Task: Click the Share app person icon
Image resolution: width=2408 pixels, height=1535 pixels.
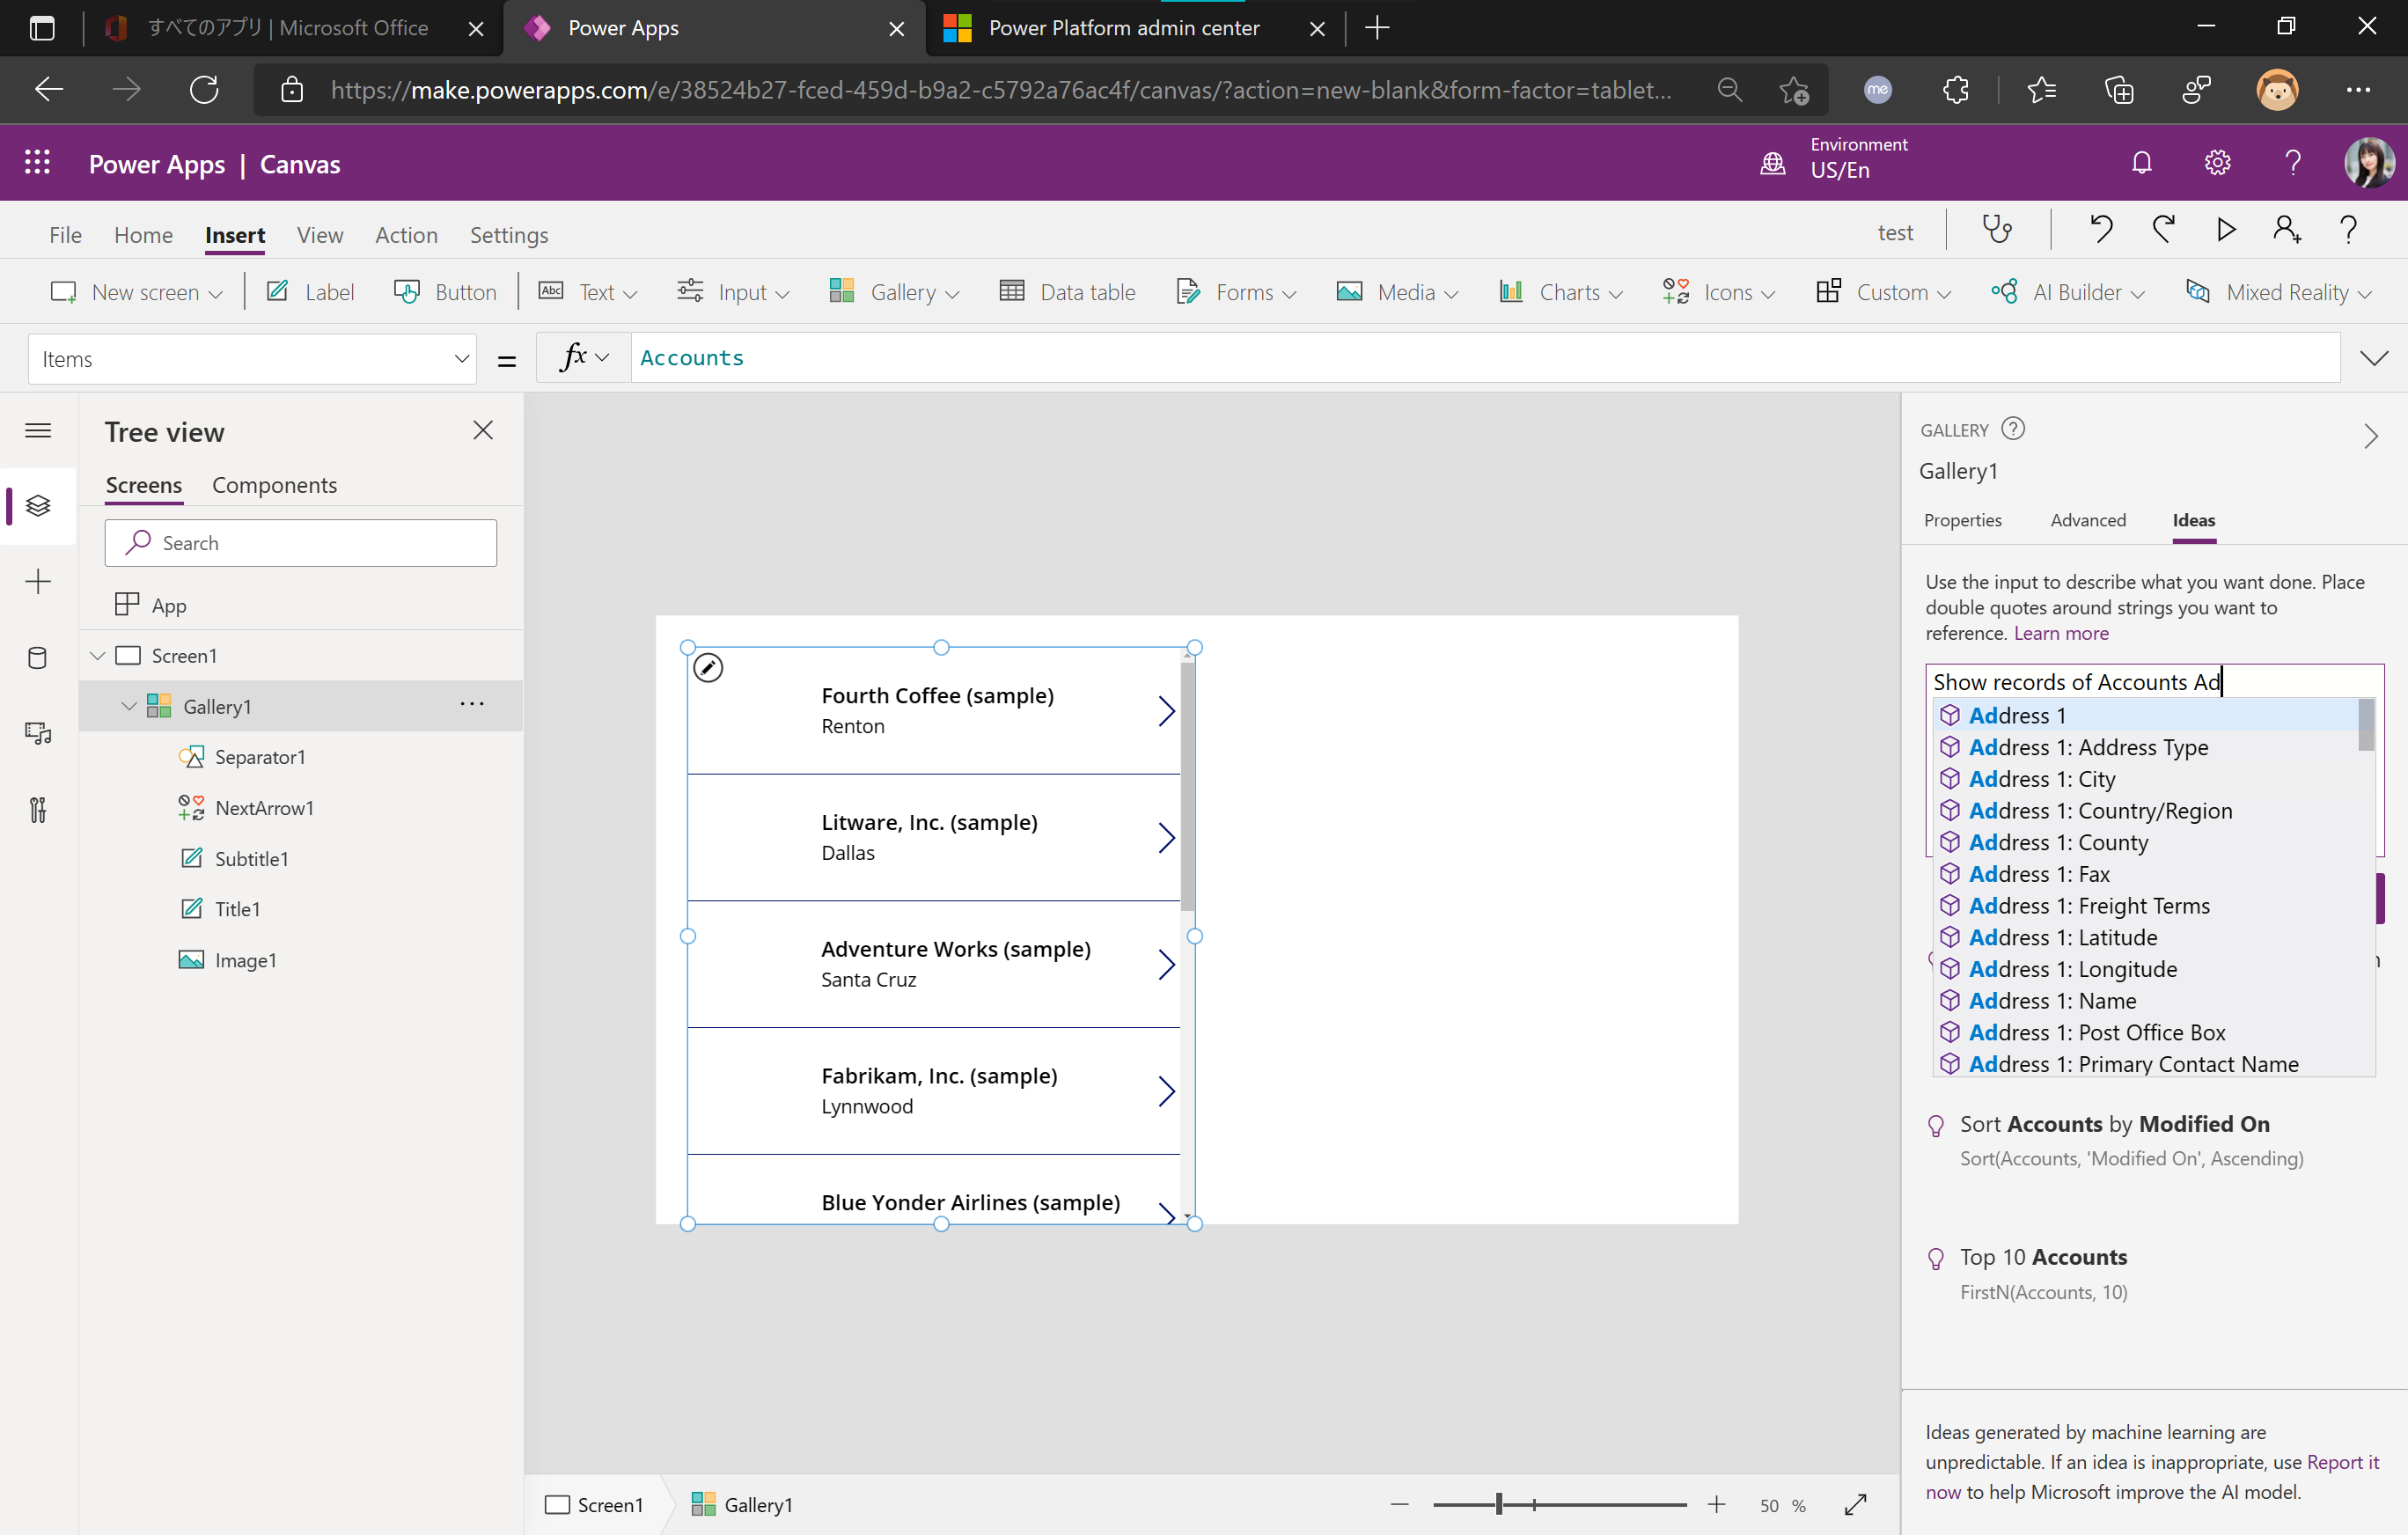Action: click(x=2286, y=231)
